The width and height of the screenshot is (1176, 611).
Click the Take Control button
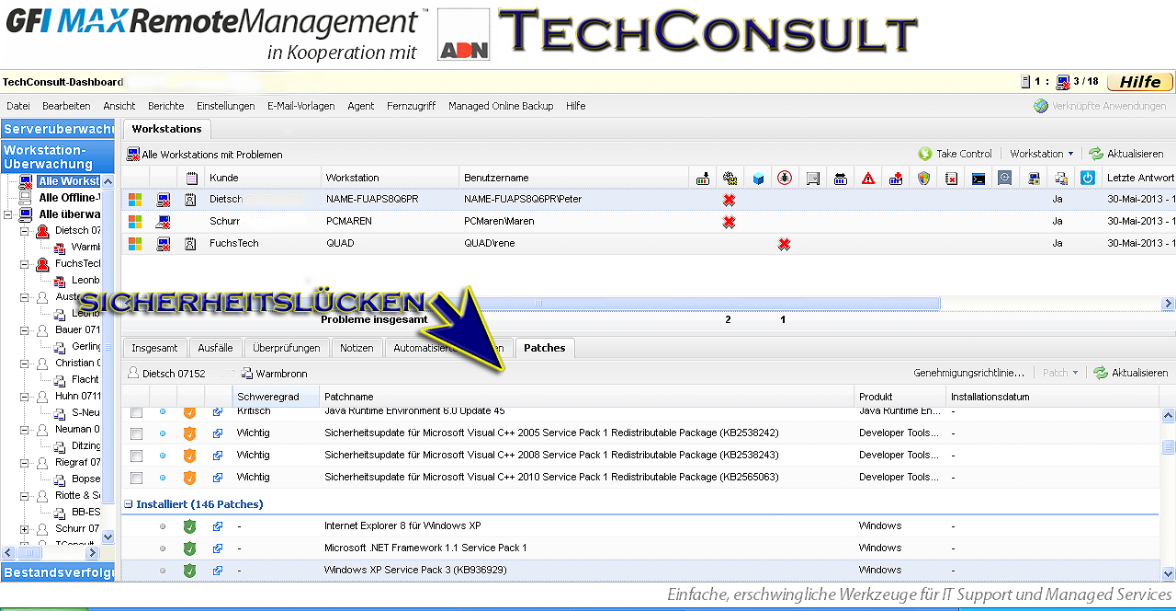[955, 154]
